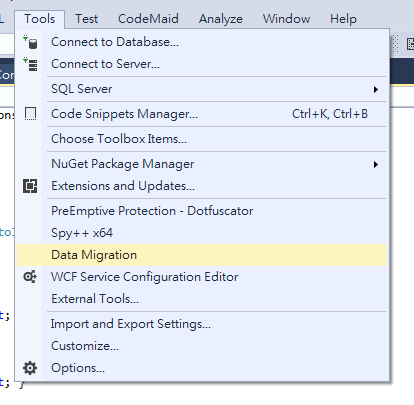This screenshot has height=405, width=414.
Task: Open the Help menu
Action: (343, 19)
